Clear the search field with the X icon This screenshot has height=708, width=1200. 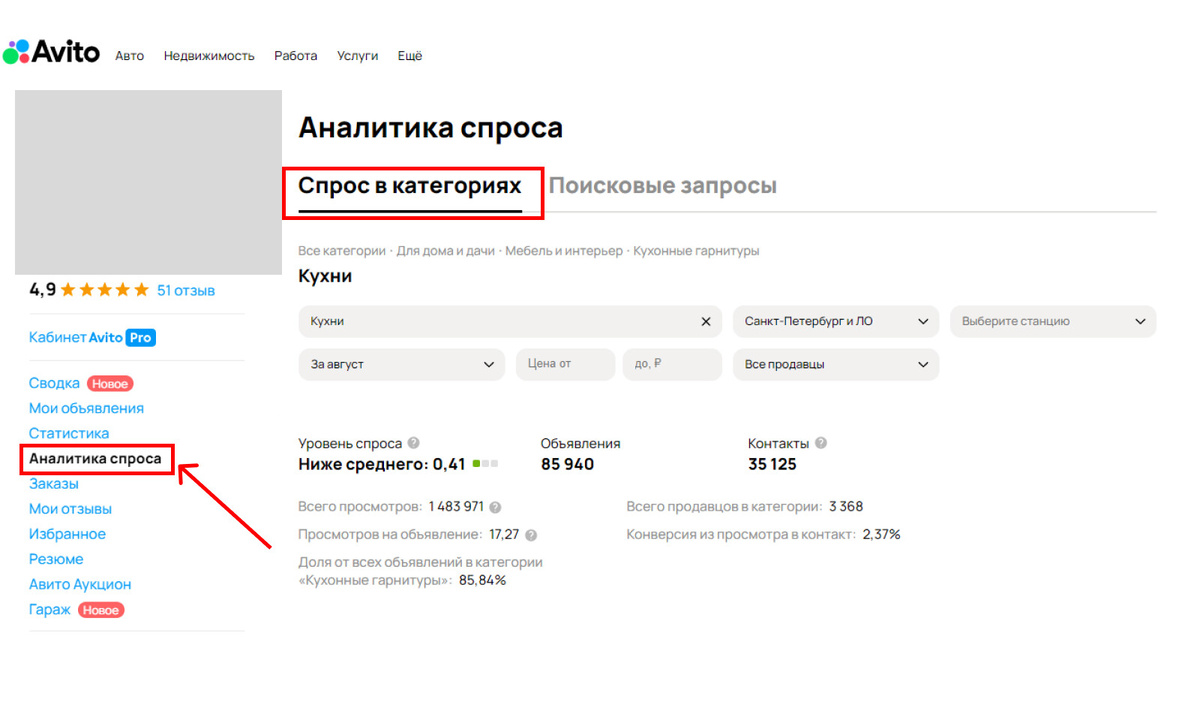click(x=706, y=321)
